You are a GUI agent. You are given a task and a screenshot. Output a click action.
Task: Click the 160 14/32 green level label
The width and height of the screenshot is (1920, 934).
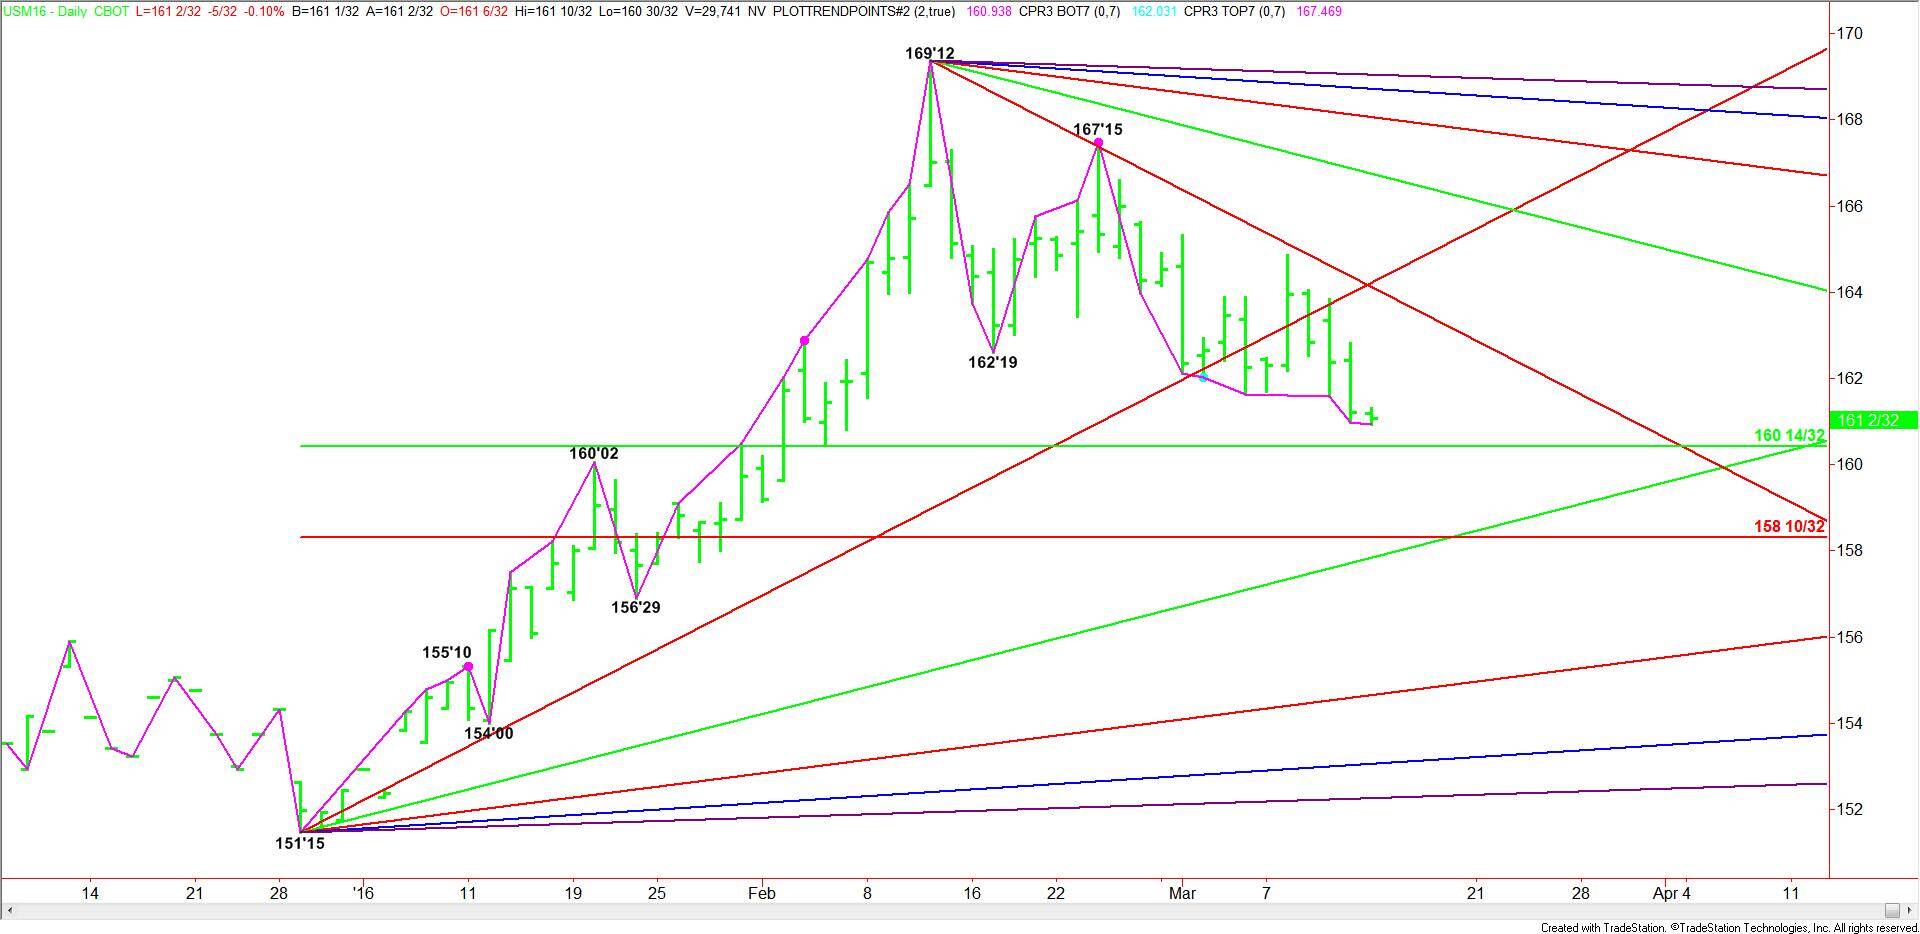pos(1789,436)
